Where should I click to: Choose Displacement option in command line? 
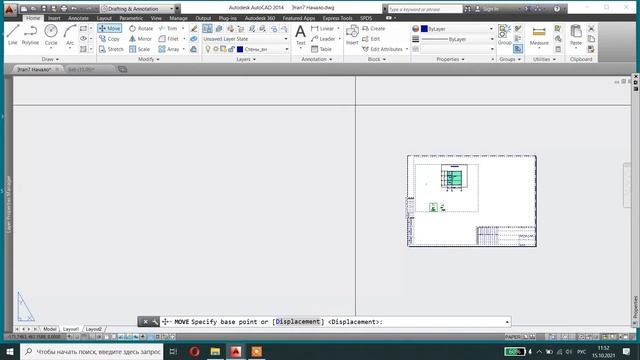click(x=298, y=322)
